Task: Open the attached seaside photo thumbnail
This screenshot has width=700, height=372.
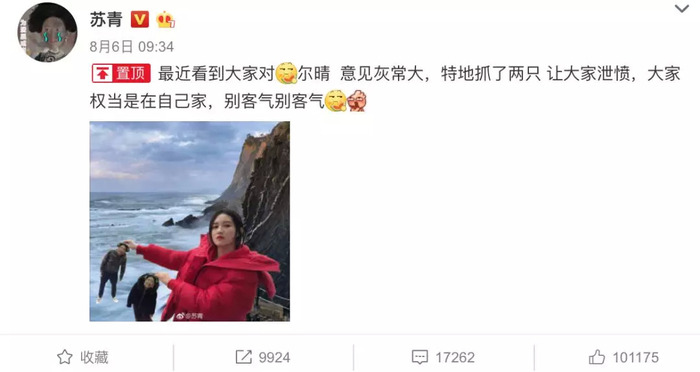Action: pyautogui.click(x=190, y=221)
